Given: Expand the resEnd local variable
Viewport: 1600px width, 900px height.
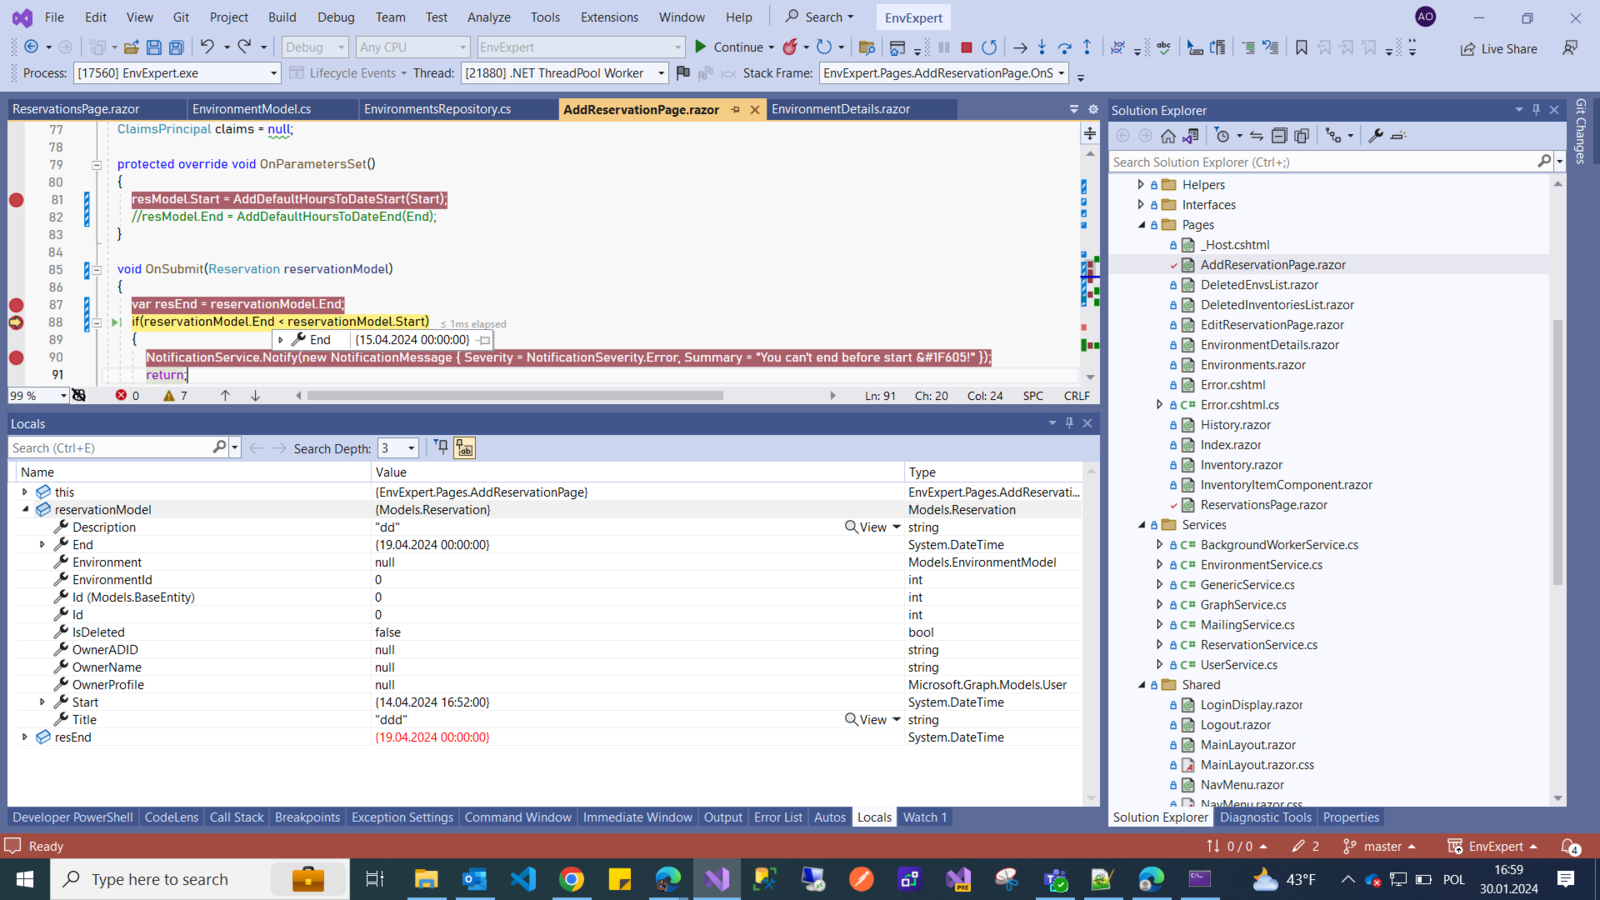Looking at the screenshot, I should coord(25,737).
